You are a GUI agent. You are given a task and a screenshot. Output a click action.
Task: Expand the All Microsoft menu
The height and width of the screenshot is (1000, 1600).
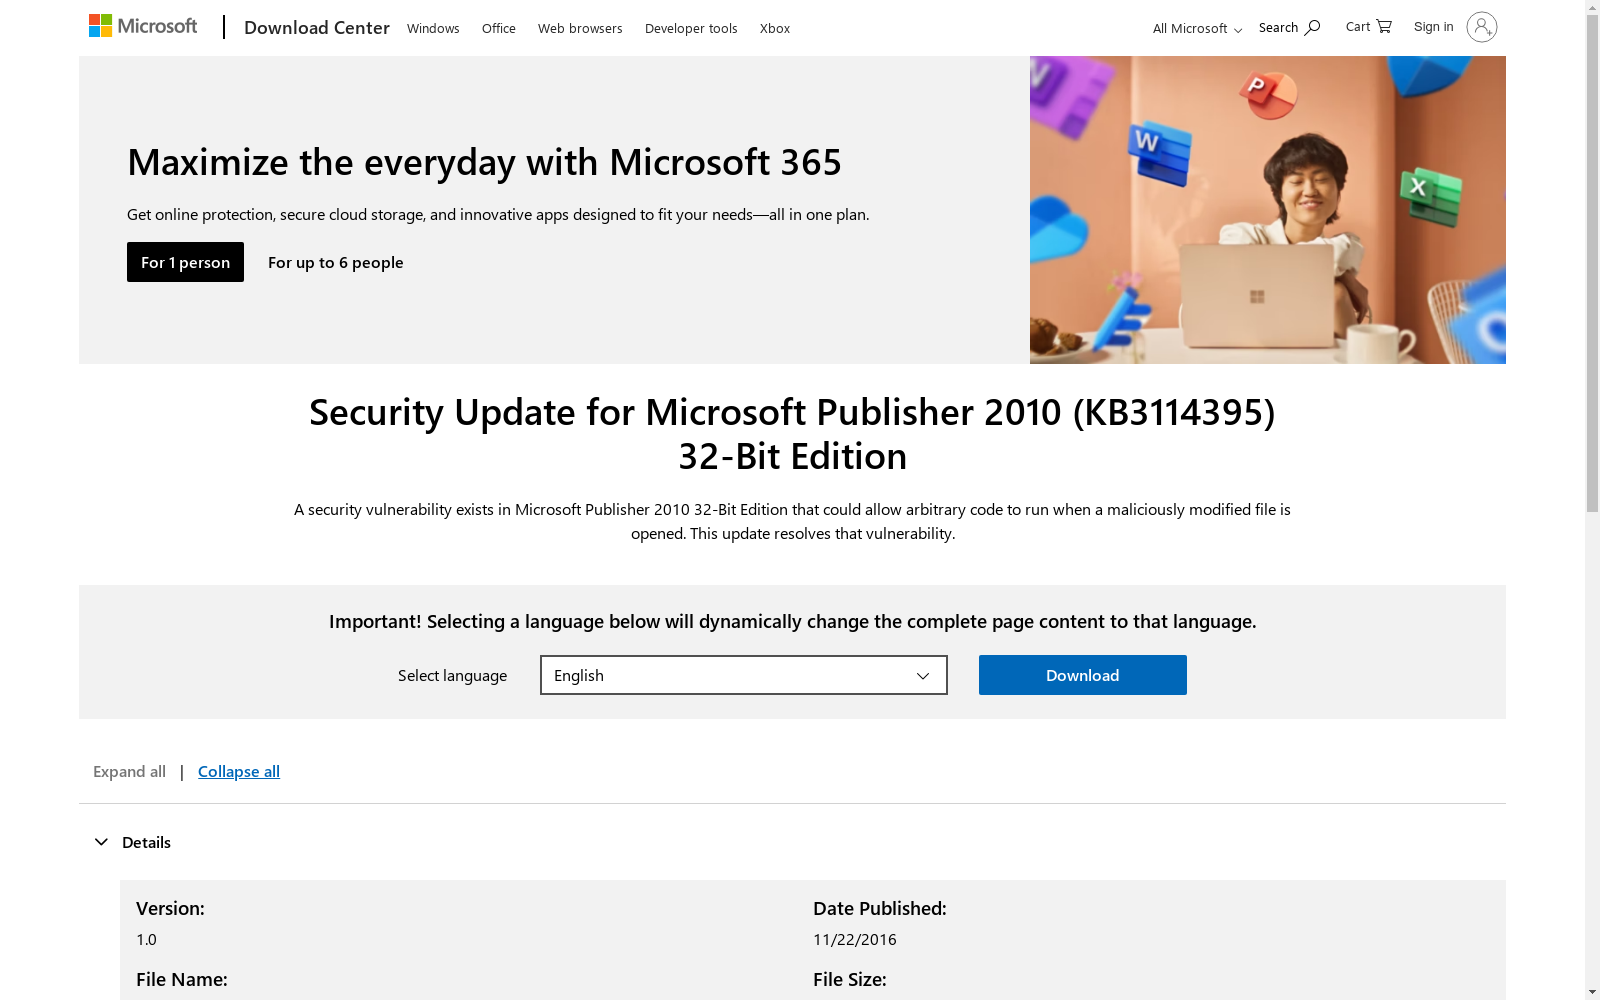[1197, 28]
